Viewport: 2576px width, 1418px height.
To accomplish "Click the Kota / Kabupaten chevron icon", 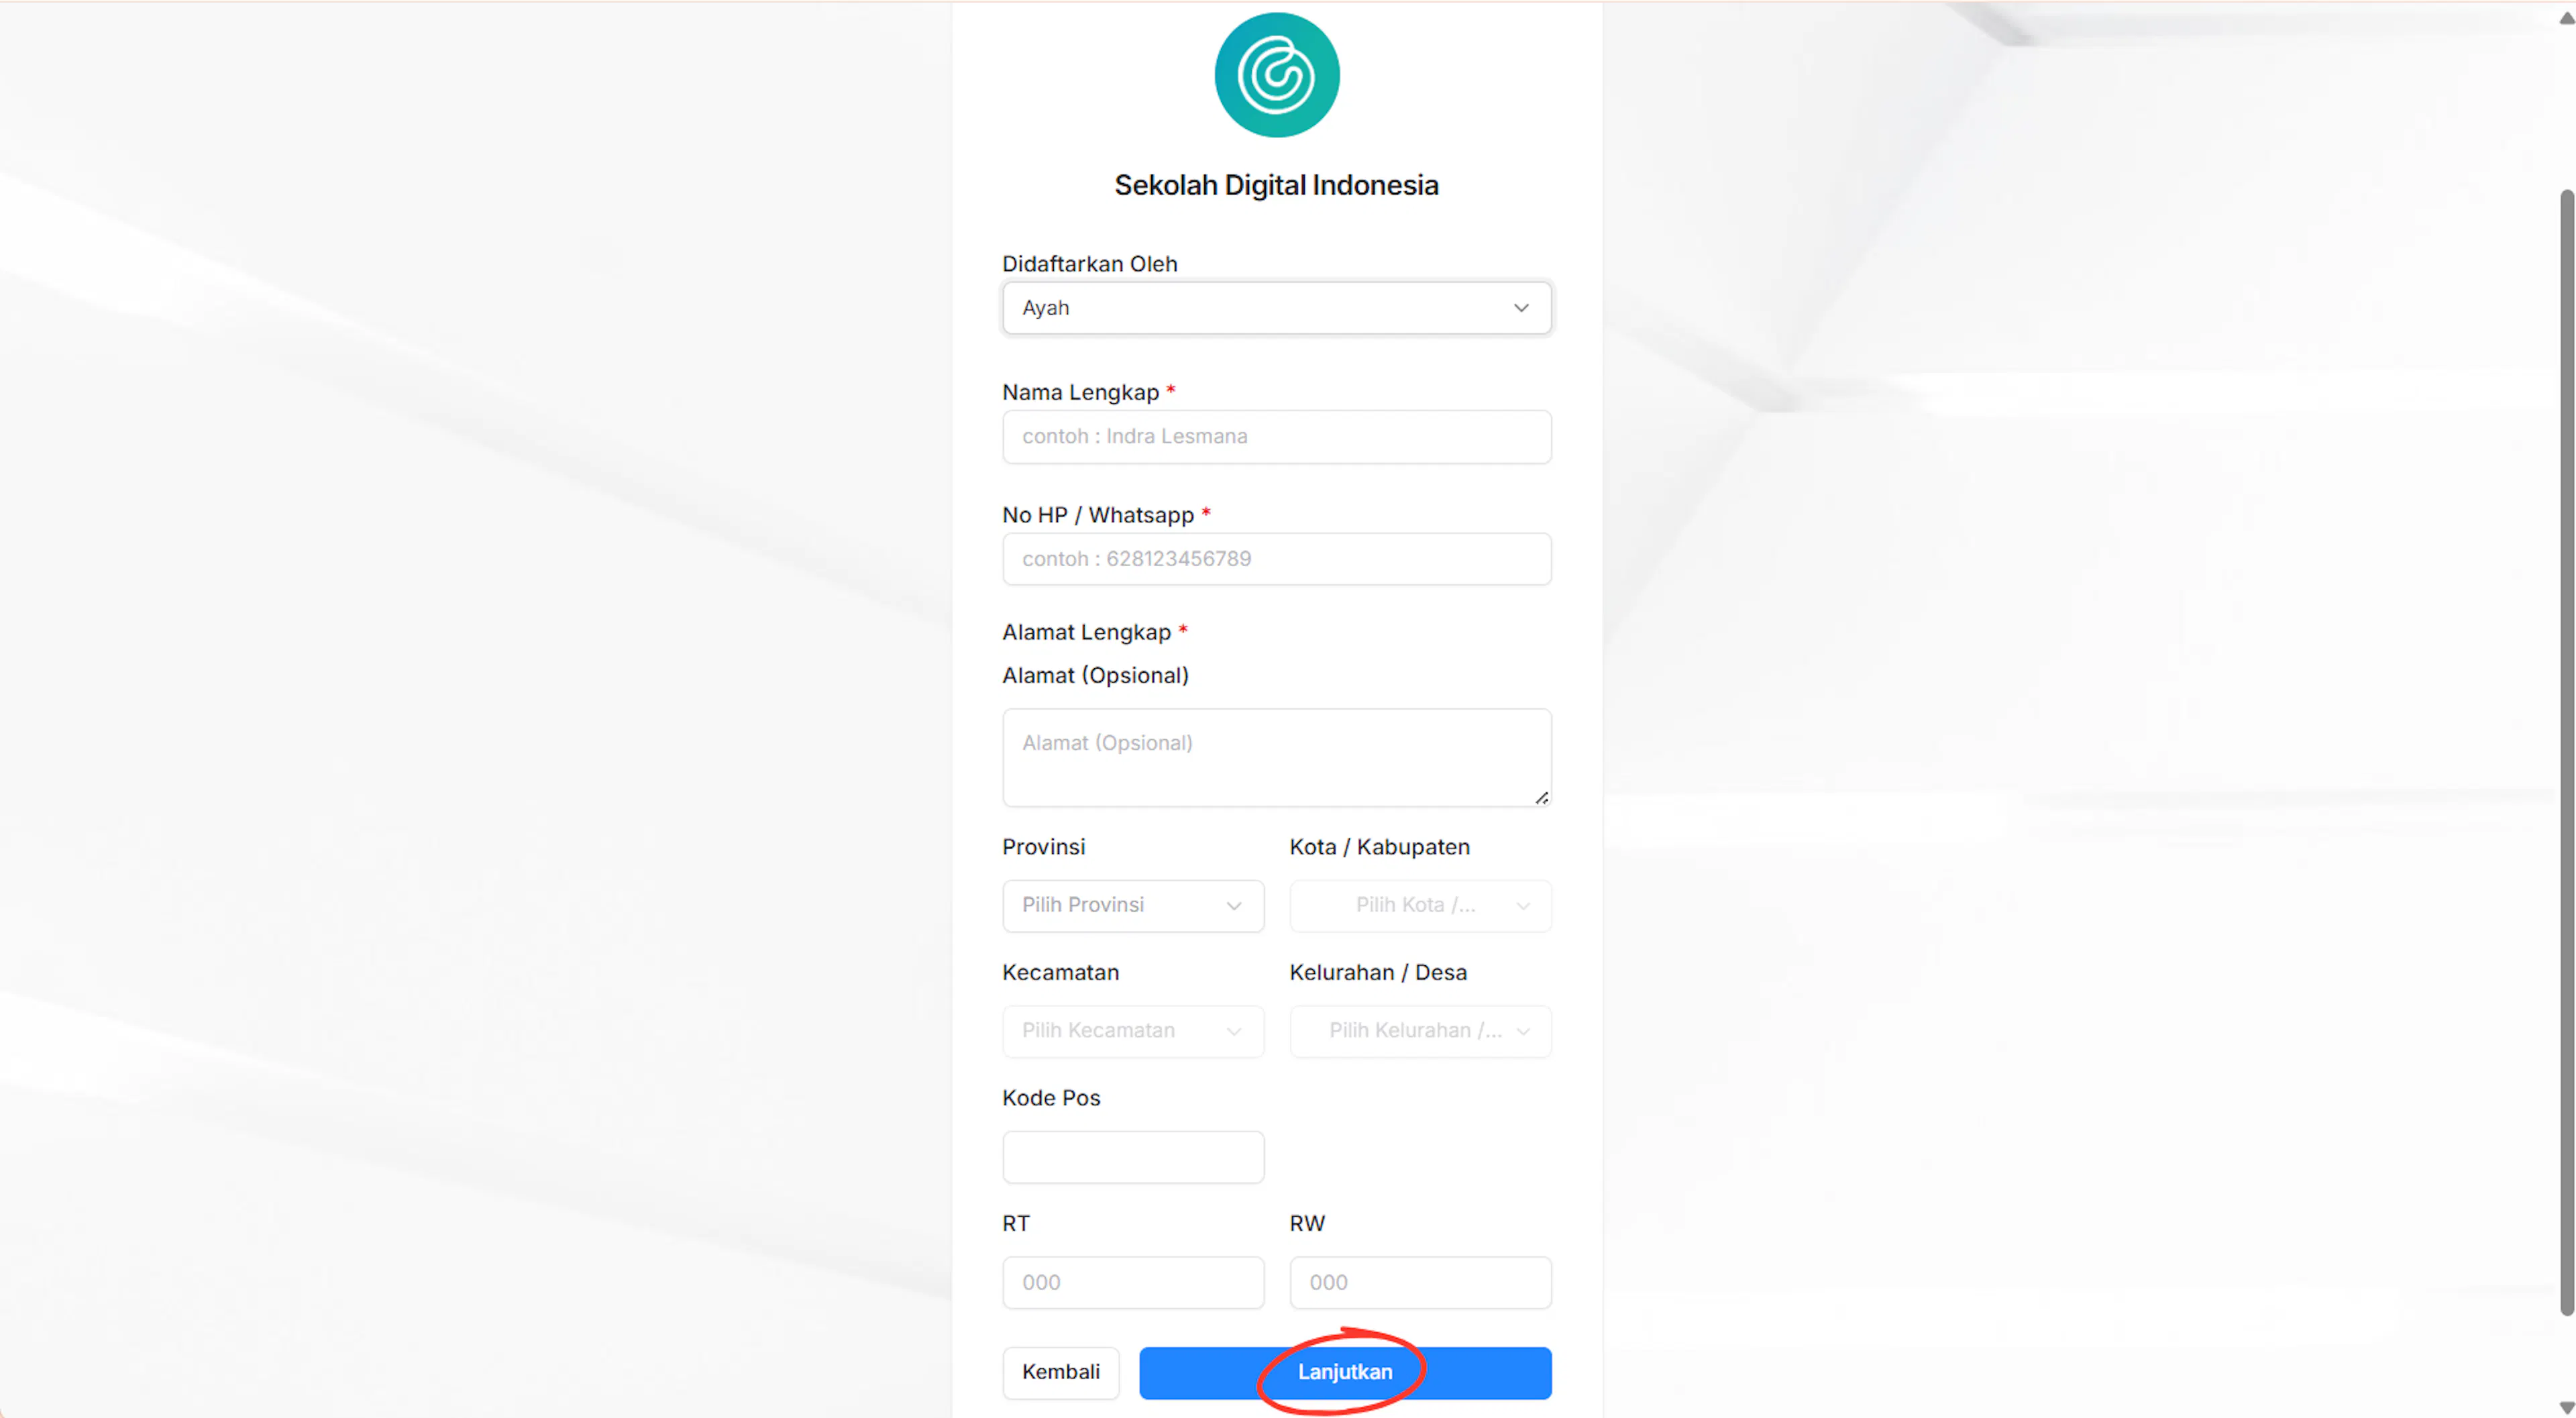I will tap(1523, 906).
